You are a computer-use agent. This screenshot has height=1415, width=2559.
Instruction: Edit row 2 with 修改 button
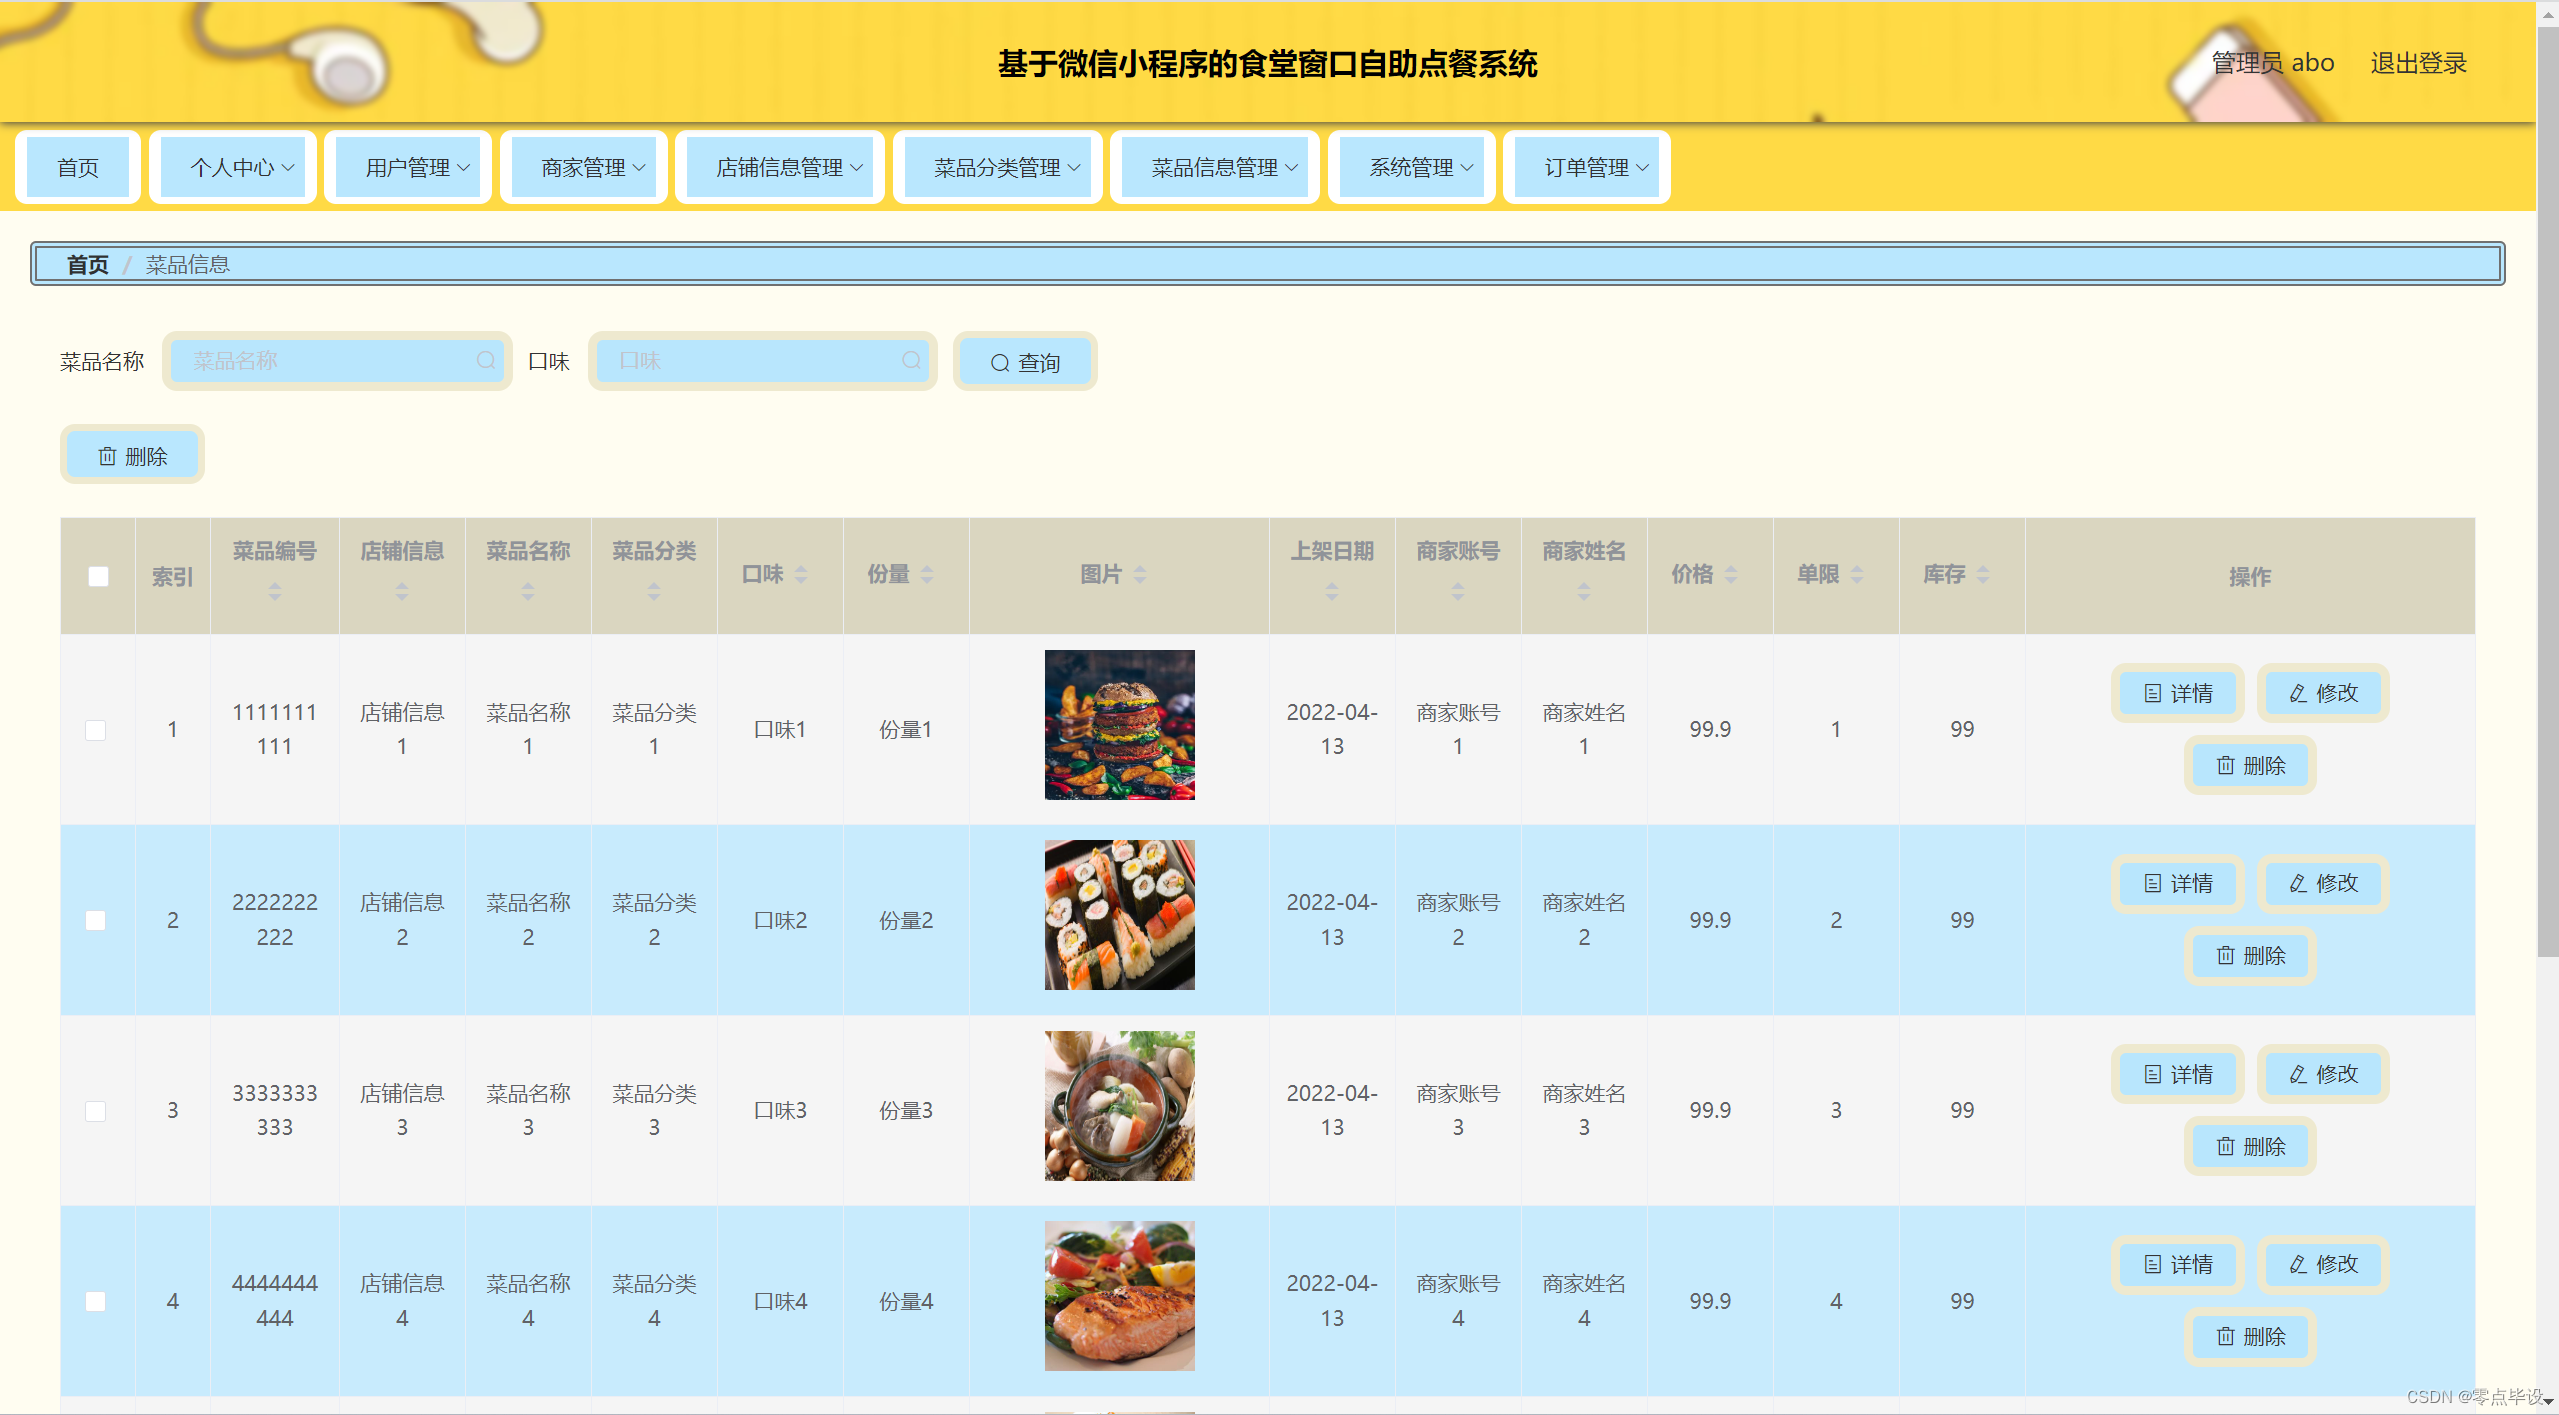tap(2323, 883)
